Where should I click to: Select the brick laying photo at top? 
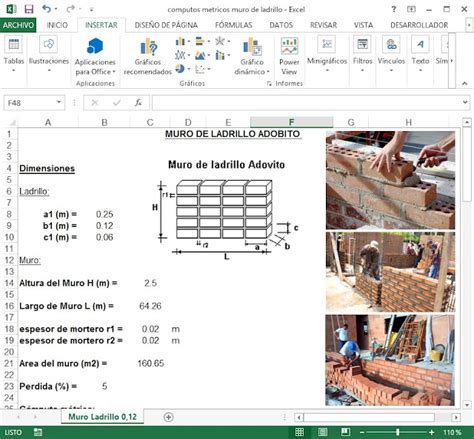(390, 180)
